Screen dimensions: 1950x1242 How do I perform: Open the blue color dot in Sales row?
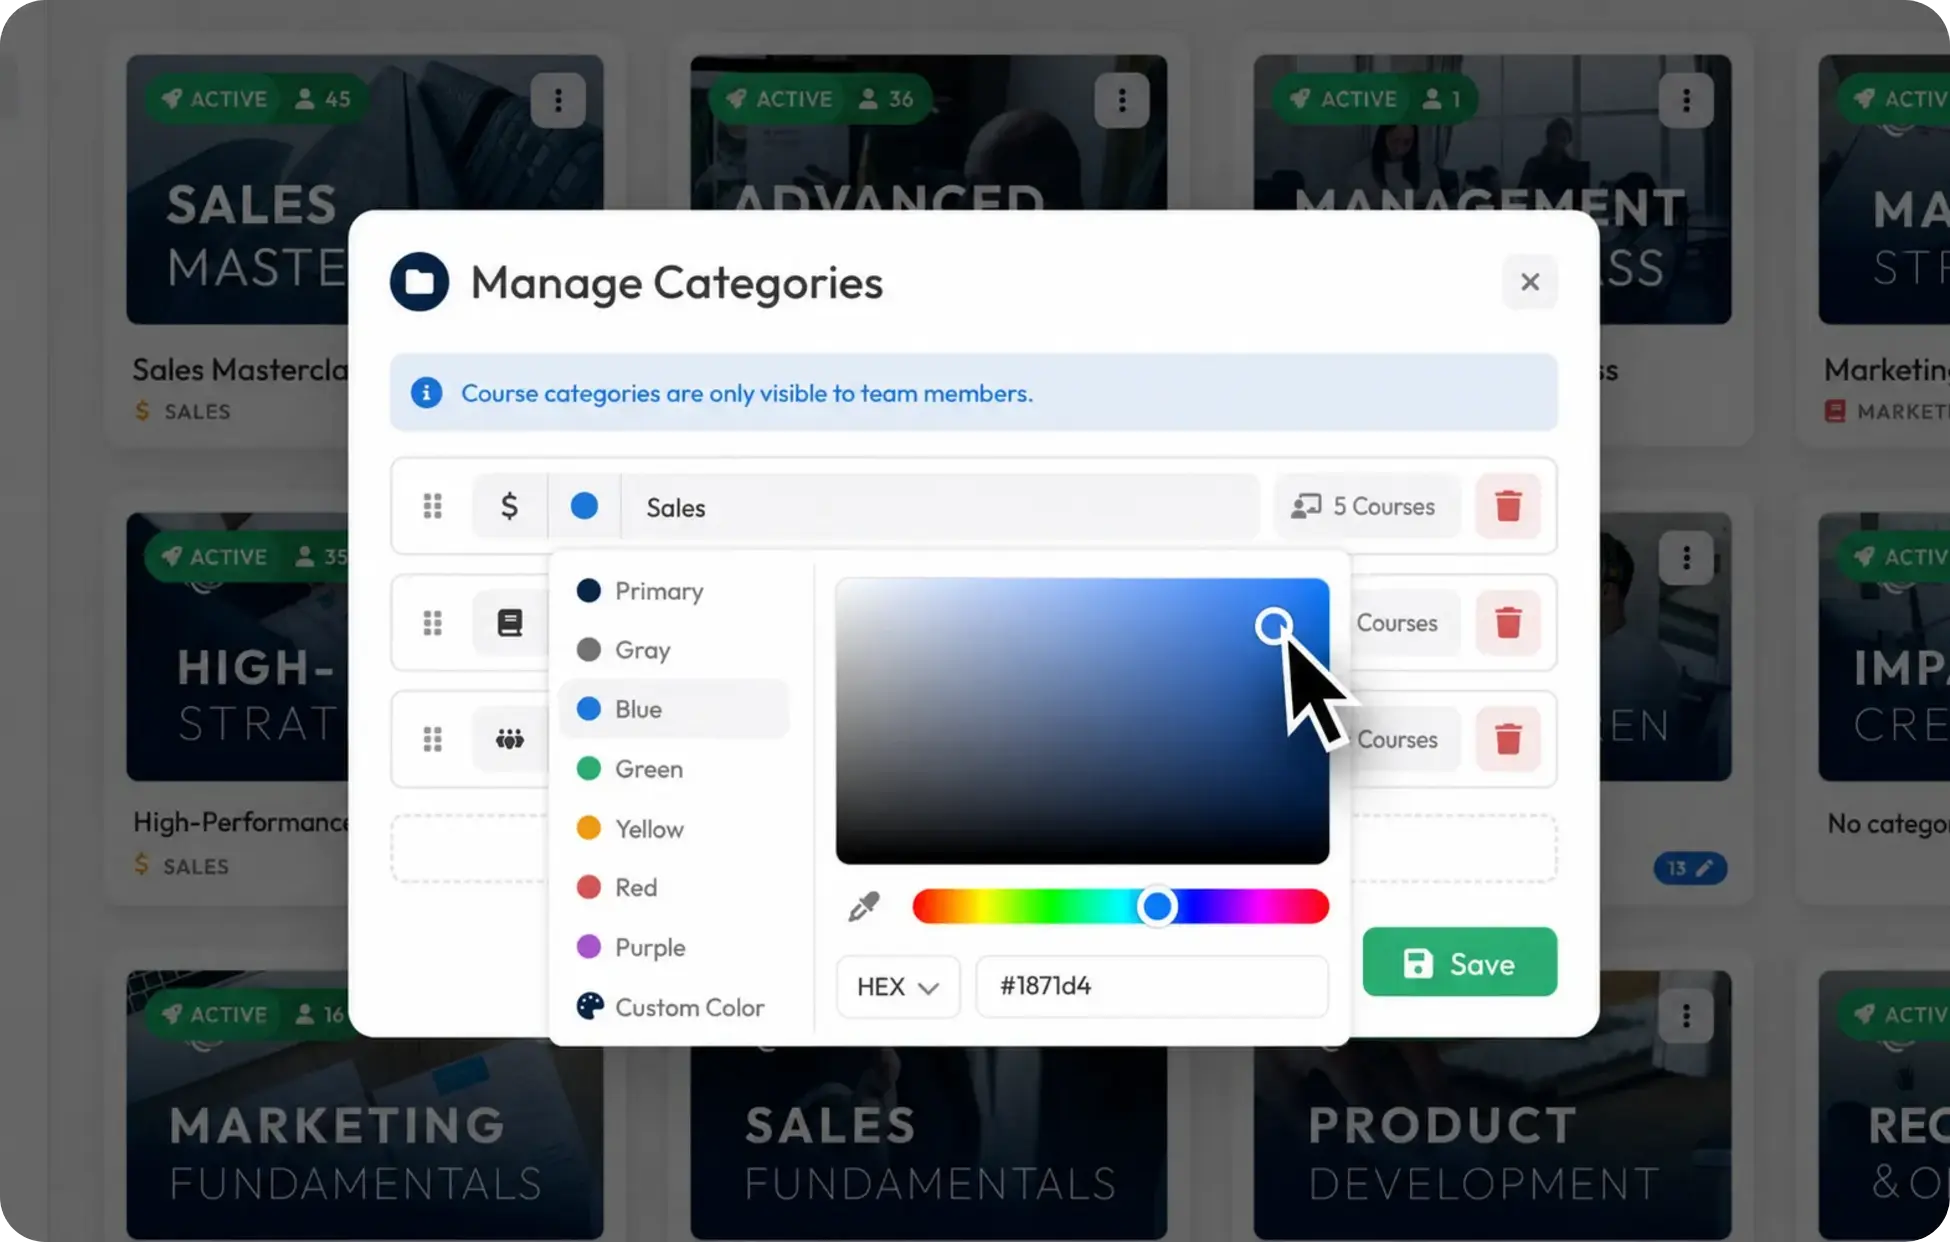click(584, 506)
